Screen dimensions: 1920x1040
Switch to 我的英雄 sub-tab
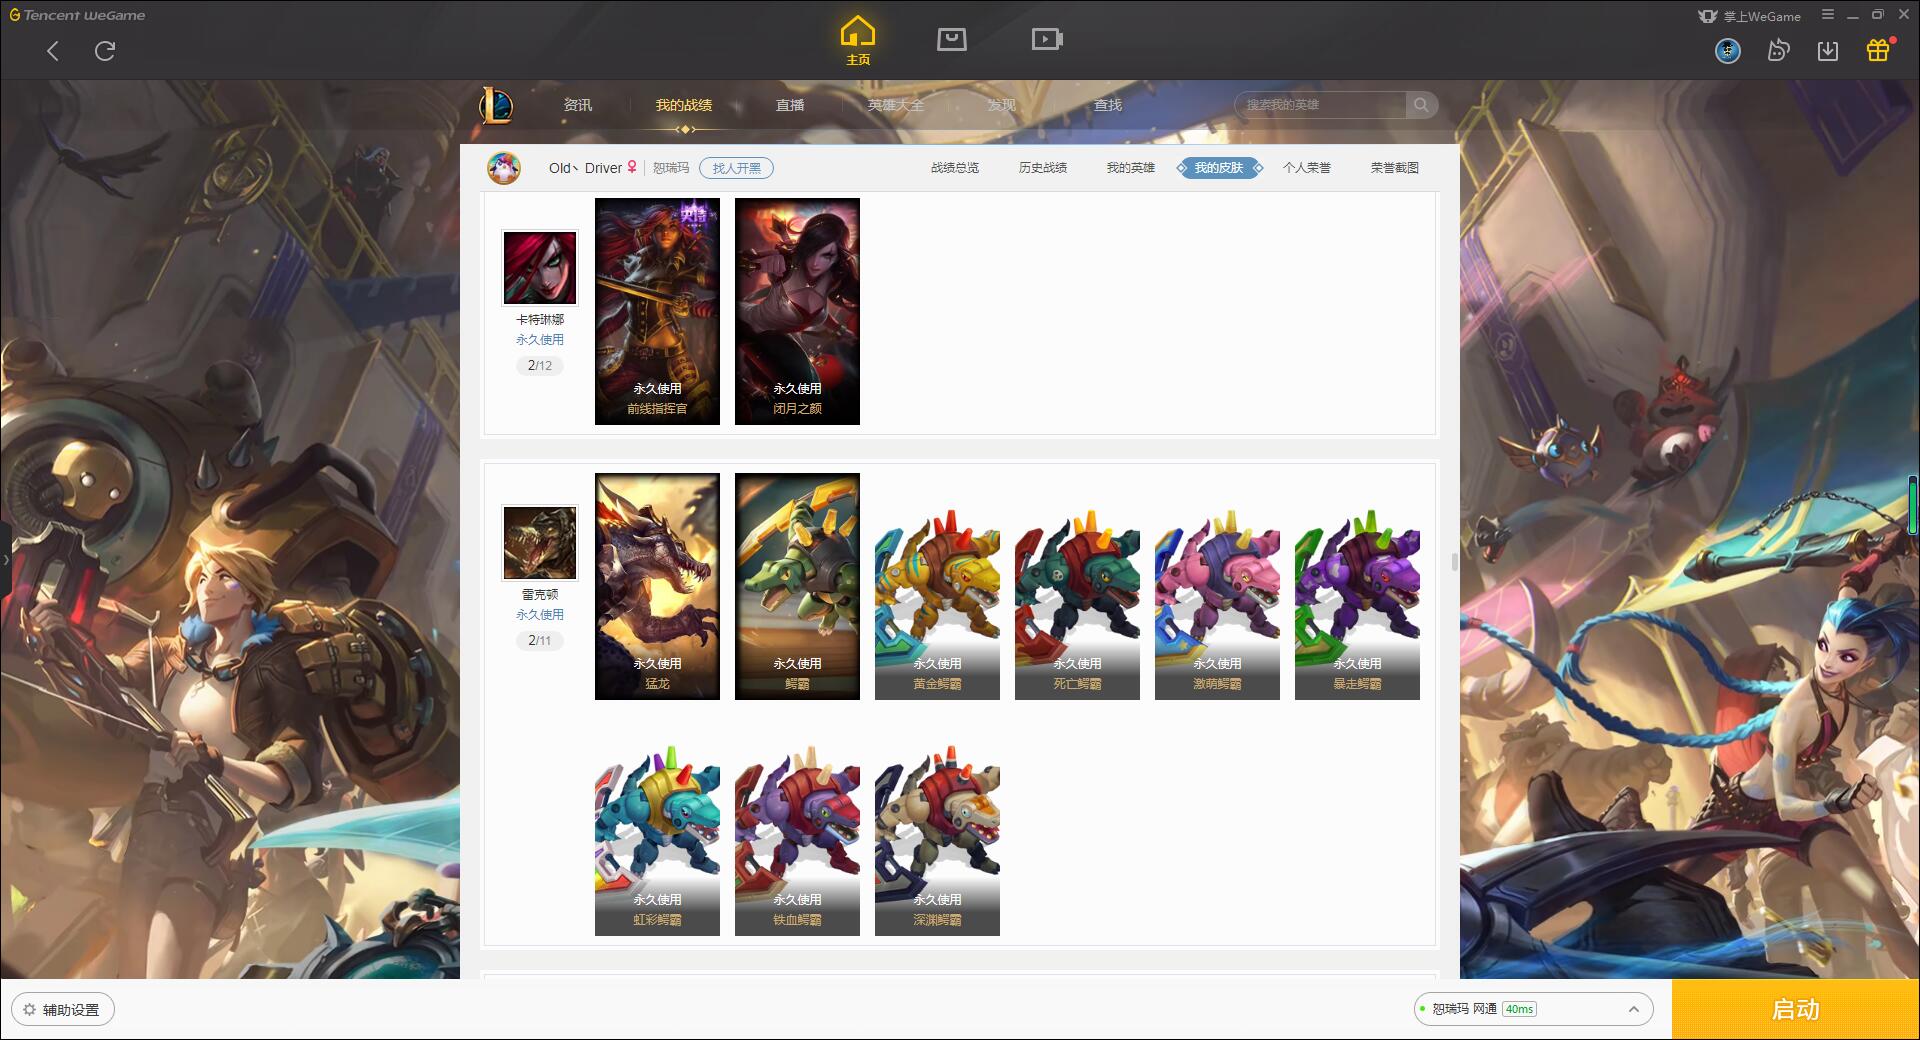click(x=1131, y=168)
